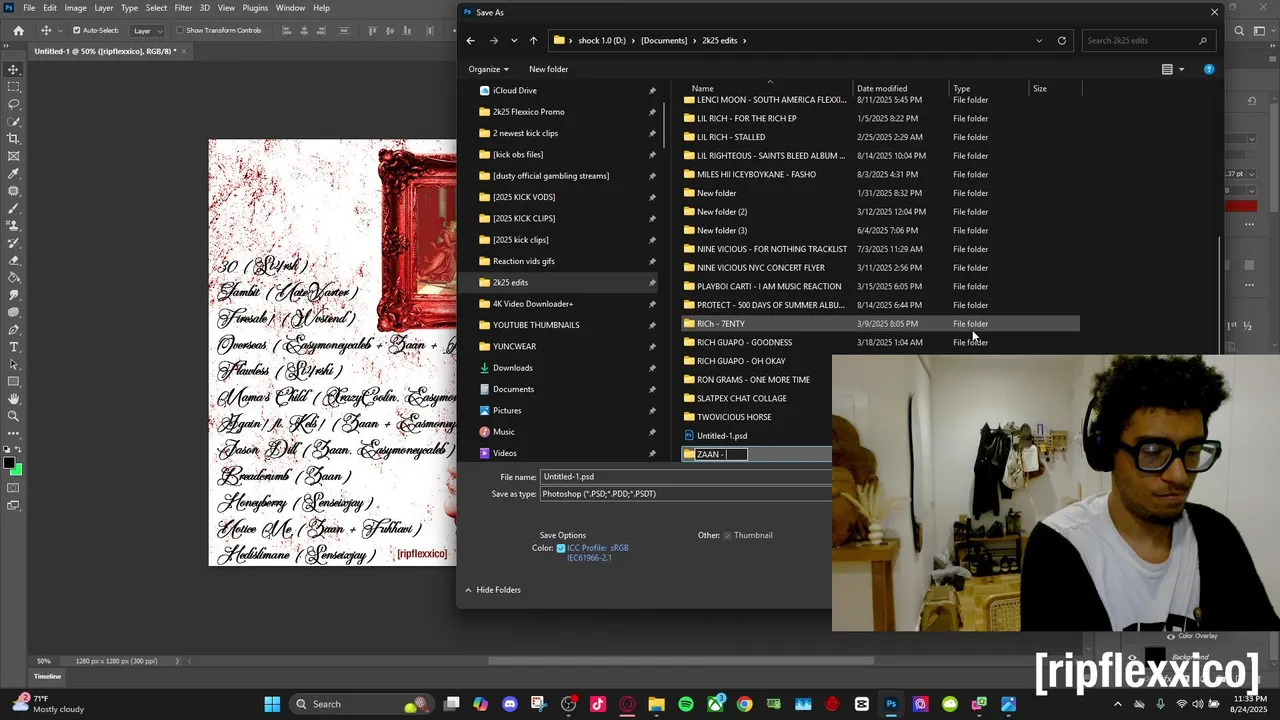Click the Save As help question-mark icon
The width and height of the screenshot is (1280, 720).
click(x=1209, y=69)
